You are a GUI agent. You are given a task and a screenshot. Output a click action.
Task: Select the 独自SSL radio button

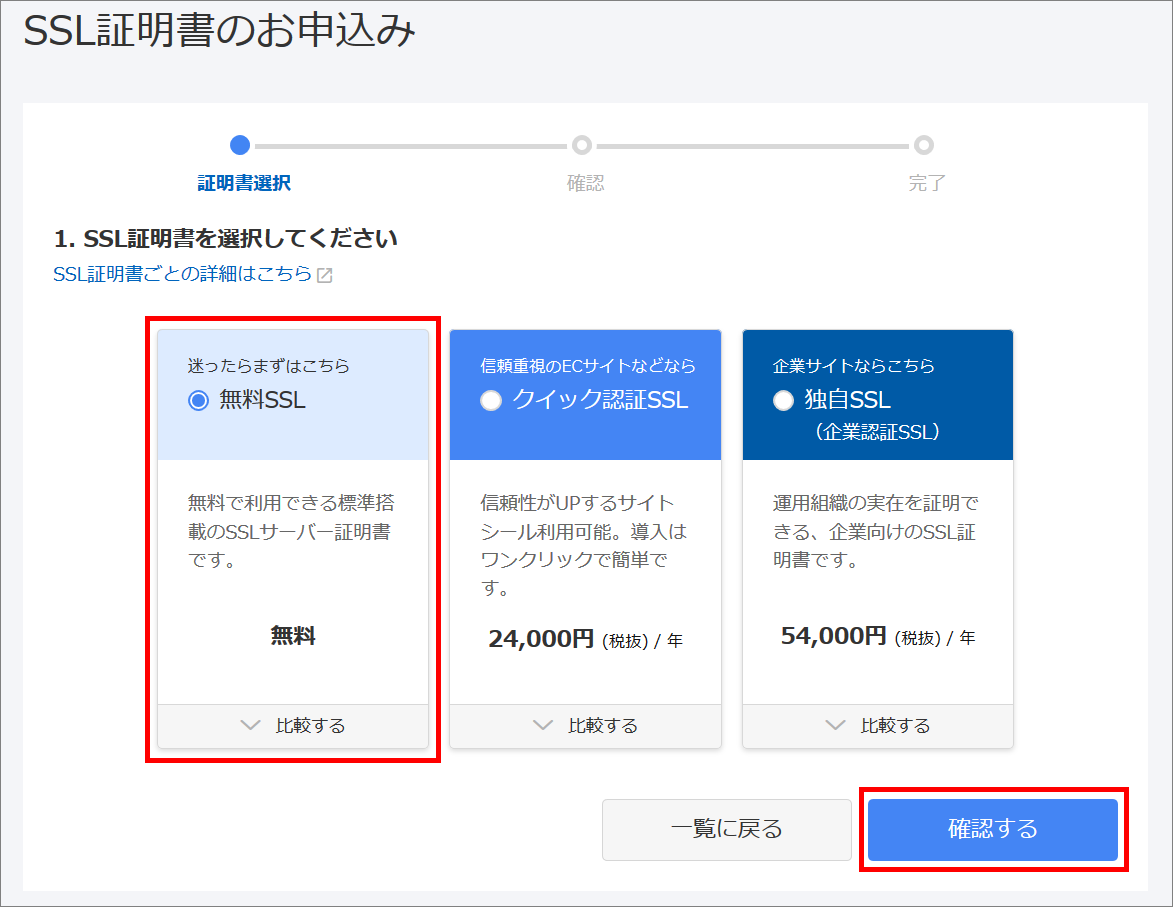point(783,400)
